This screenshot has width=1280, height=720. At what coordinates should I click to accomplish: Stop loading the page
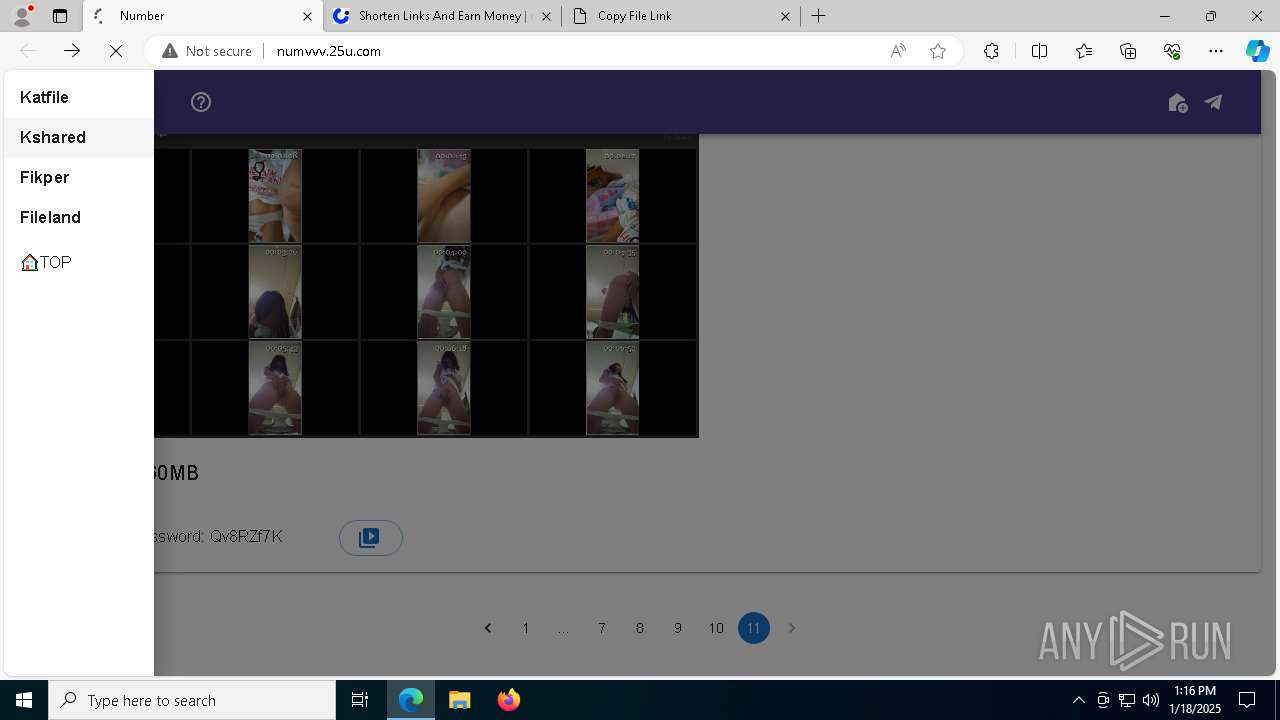point(116,51)
